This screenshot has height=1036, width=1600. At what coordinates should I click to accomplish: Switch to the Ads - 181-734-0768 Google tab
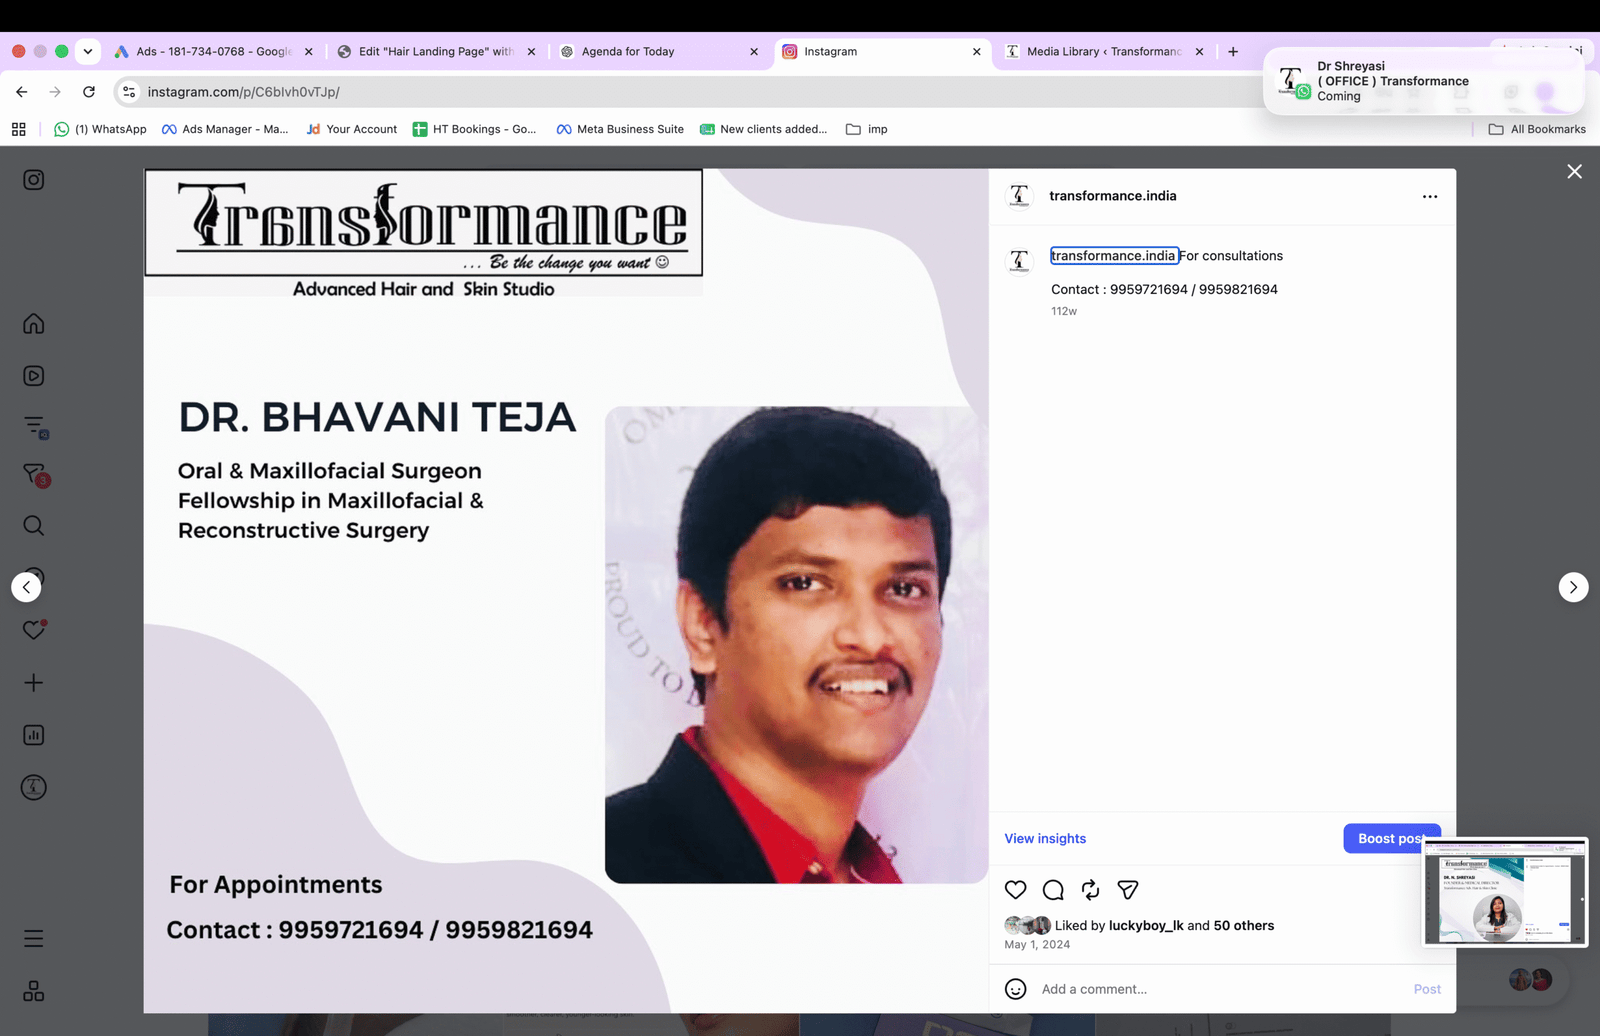215,52
